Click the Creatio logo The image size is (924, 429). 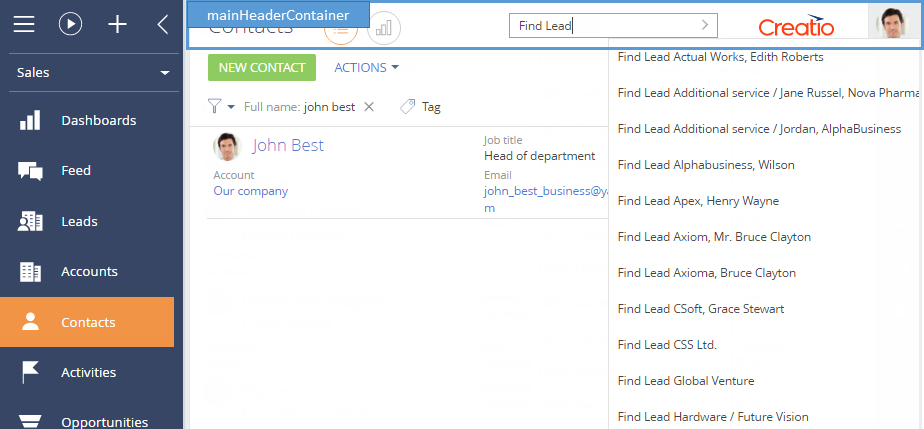796,26
